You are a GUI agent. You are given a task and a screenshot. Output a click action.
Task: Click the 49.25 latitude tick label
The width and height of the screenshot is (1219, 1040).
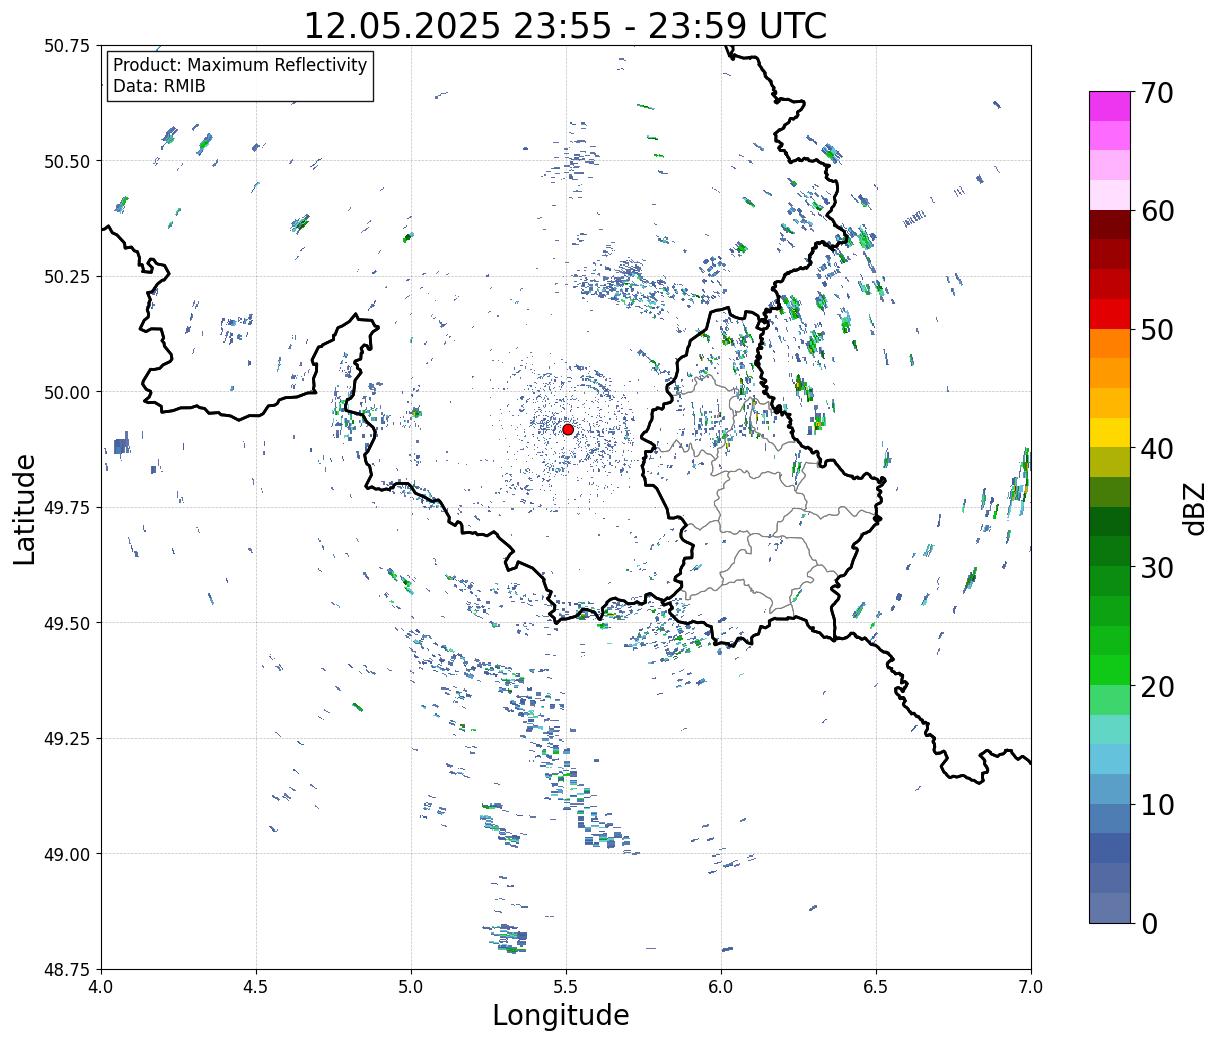pos(67,739)
